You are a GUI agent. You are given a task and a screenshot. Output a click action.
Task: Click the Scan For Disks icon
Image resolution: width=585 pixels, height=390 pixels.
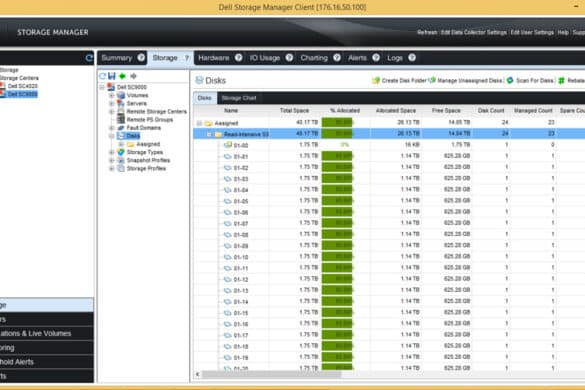pyautogui.click(x=510, y=80)
